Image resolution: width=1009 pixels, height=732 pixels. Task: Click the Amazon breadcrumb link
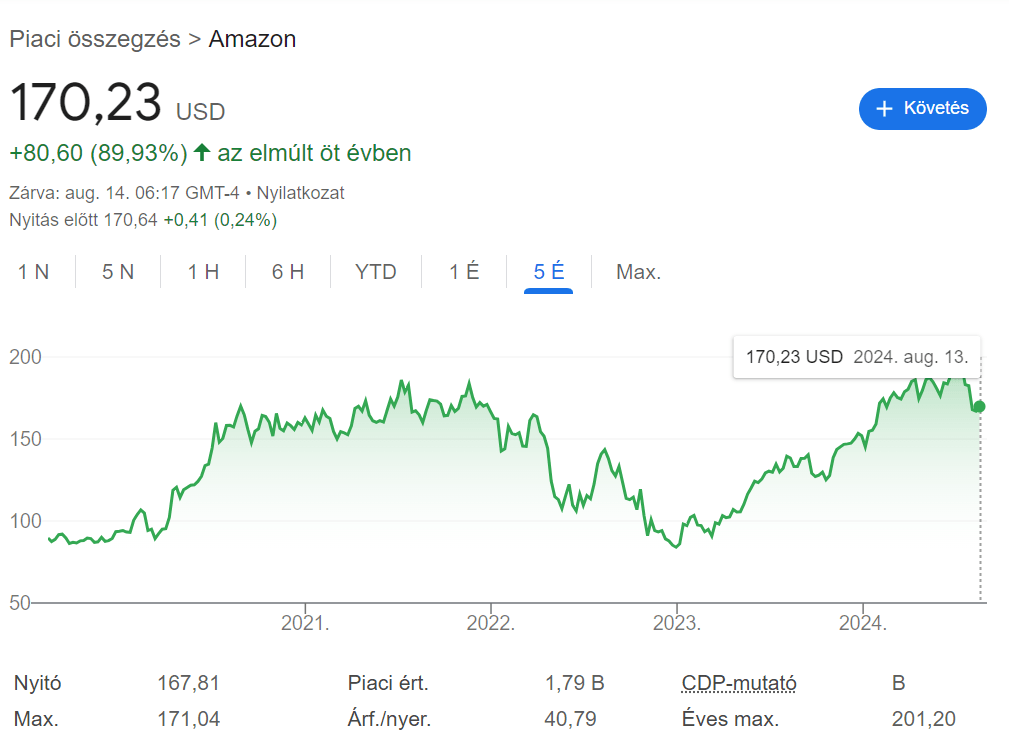252,38
